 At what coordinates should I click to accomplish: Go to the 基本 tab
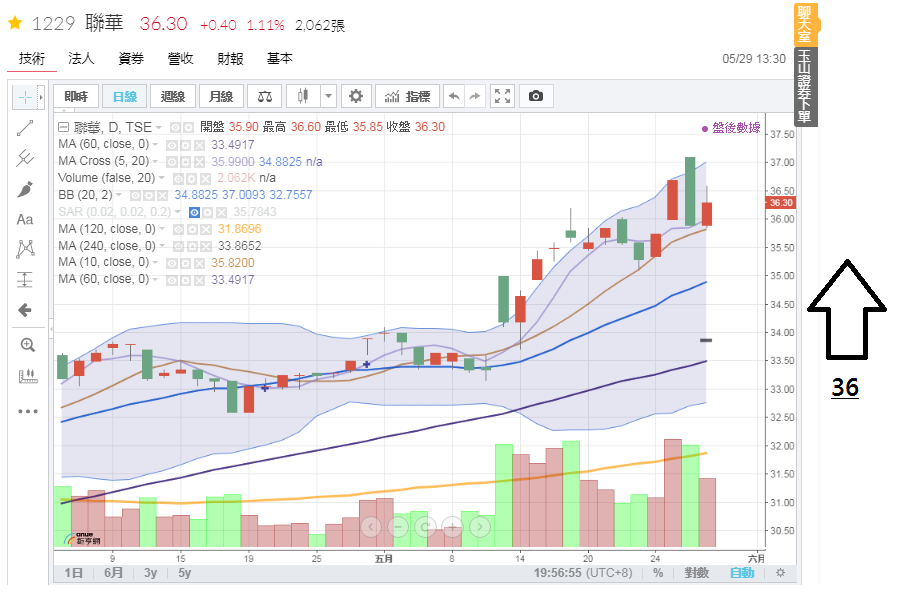pyautogui.click(x=280, y=59)
